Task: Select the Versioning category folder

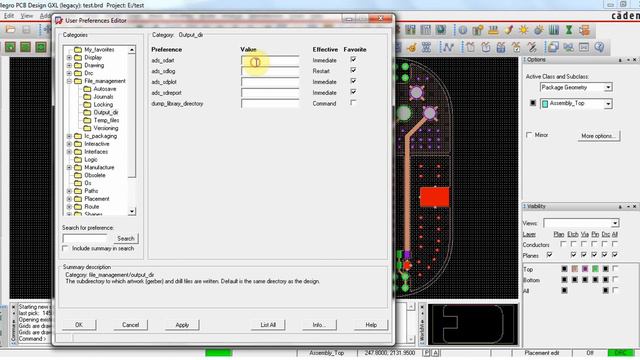Action: (106, 128)
